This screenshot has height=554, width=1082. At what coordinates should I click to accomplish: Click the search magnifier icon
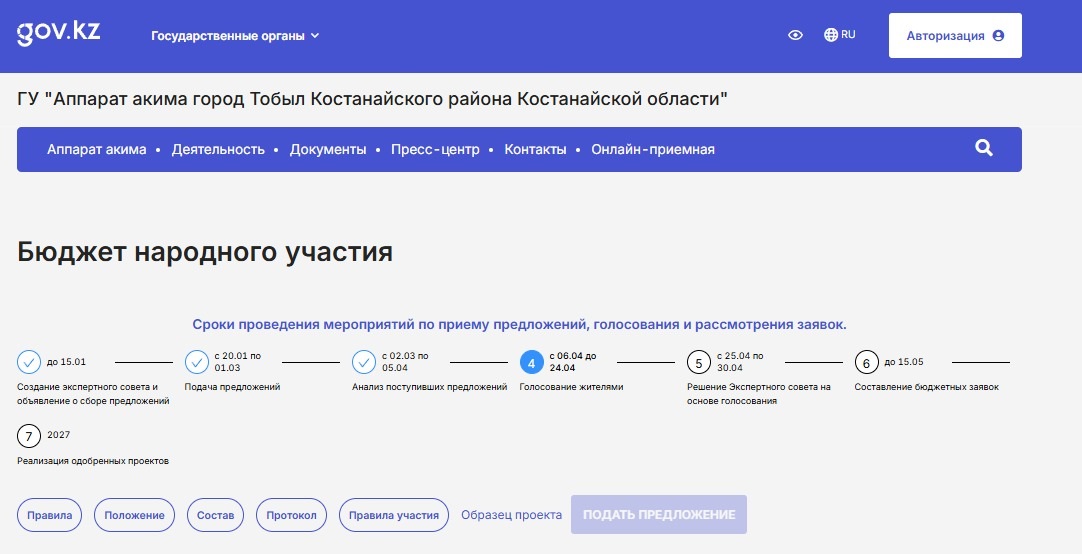(x=983, y=149)
